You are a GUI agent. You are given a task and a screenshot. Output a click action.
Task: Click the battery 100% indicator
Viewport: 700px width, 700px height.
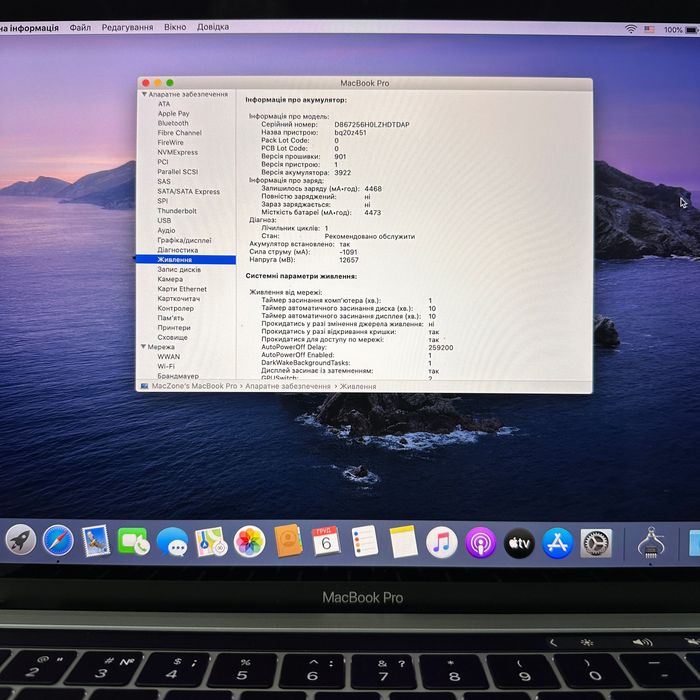(681, 30)
